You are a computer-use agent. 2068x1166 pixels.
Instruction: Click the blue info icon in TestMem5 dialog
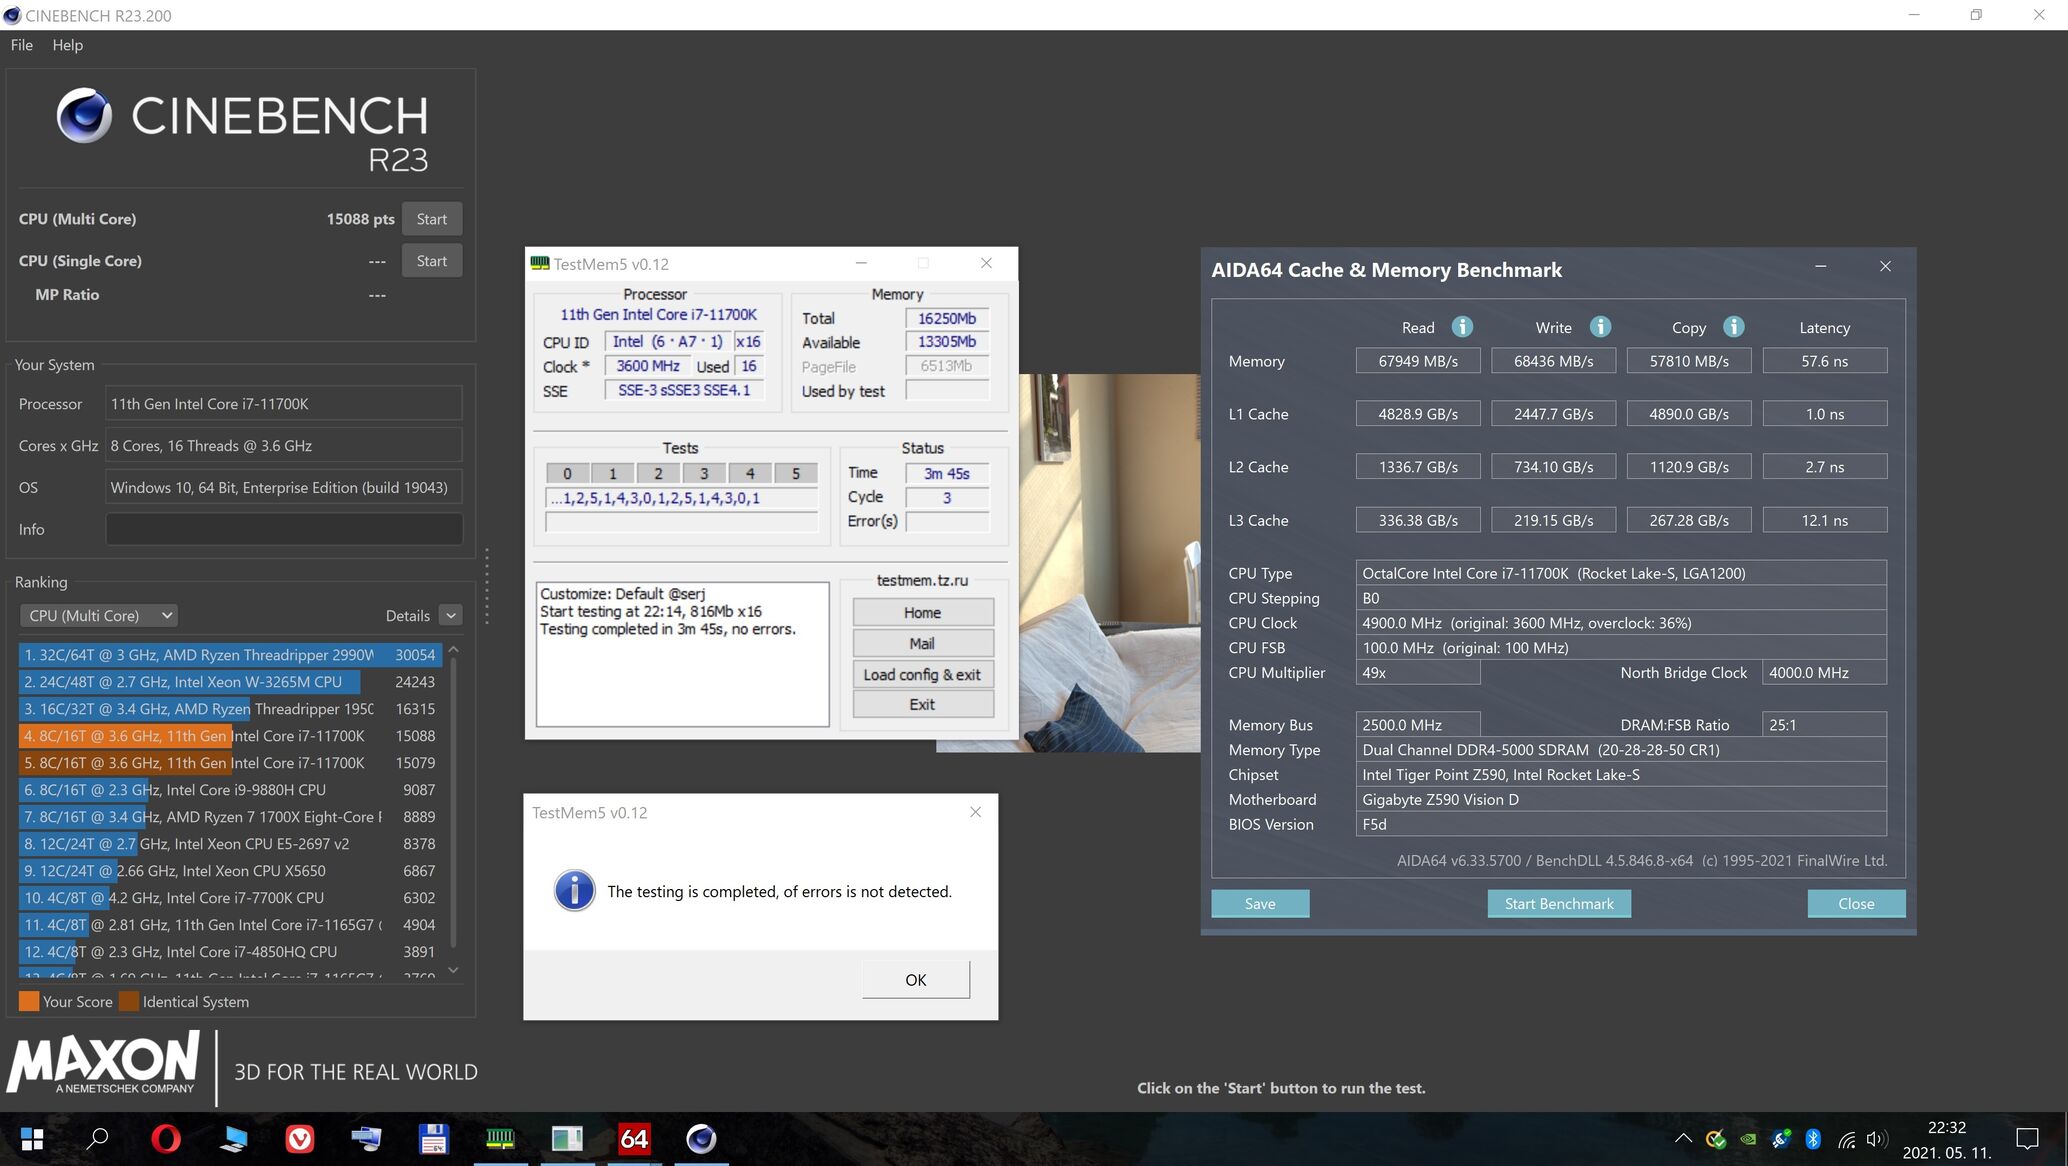tap(575, 890)
